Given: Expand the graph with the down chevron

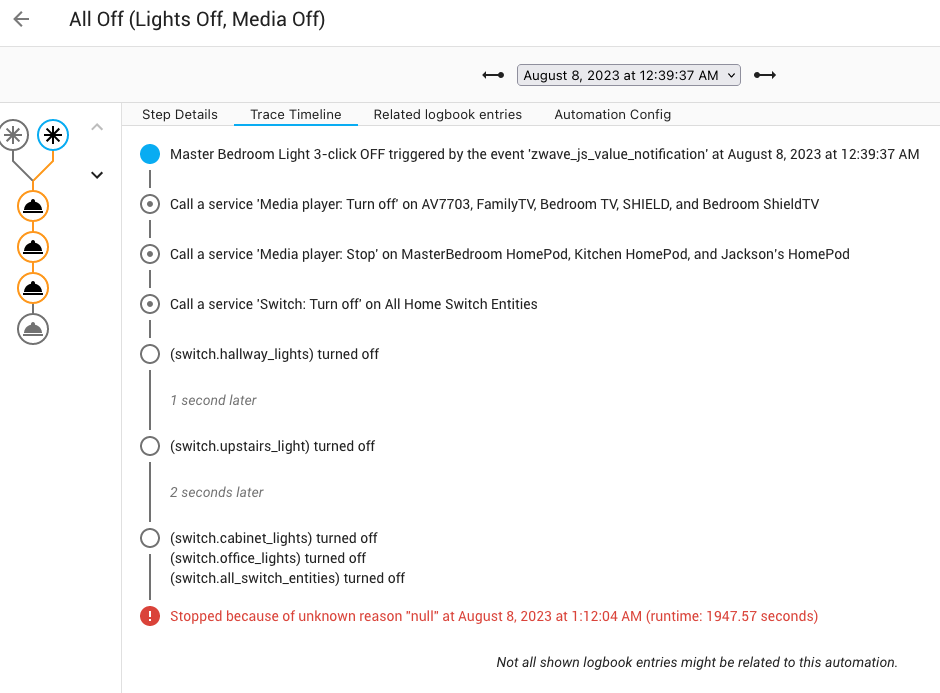Looking at the screenshot, I should [x=97, y=174].
